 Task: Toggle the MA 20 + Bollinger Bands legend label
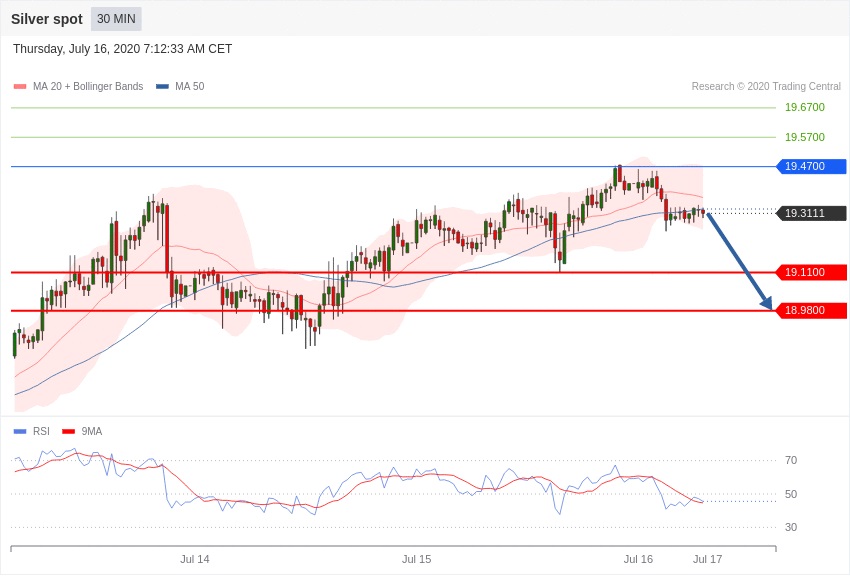tap(88, 87)
